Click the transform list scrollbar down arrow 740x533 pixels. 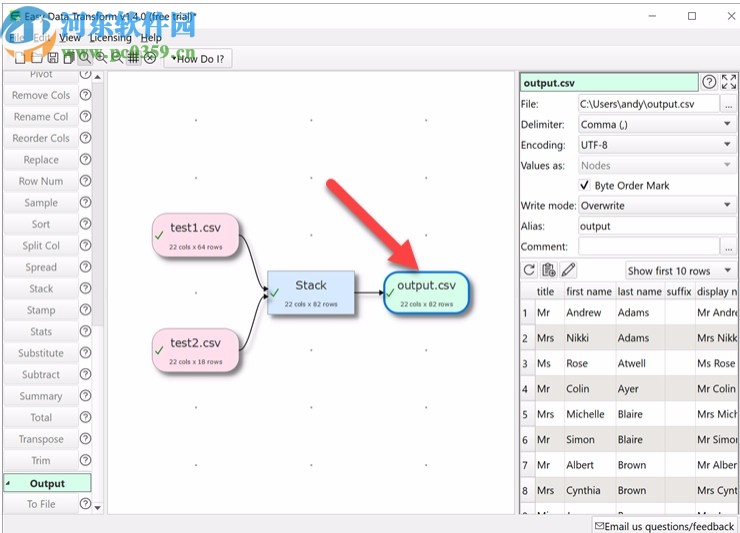98,508
